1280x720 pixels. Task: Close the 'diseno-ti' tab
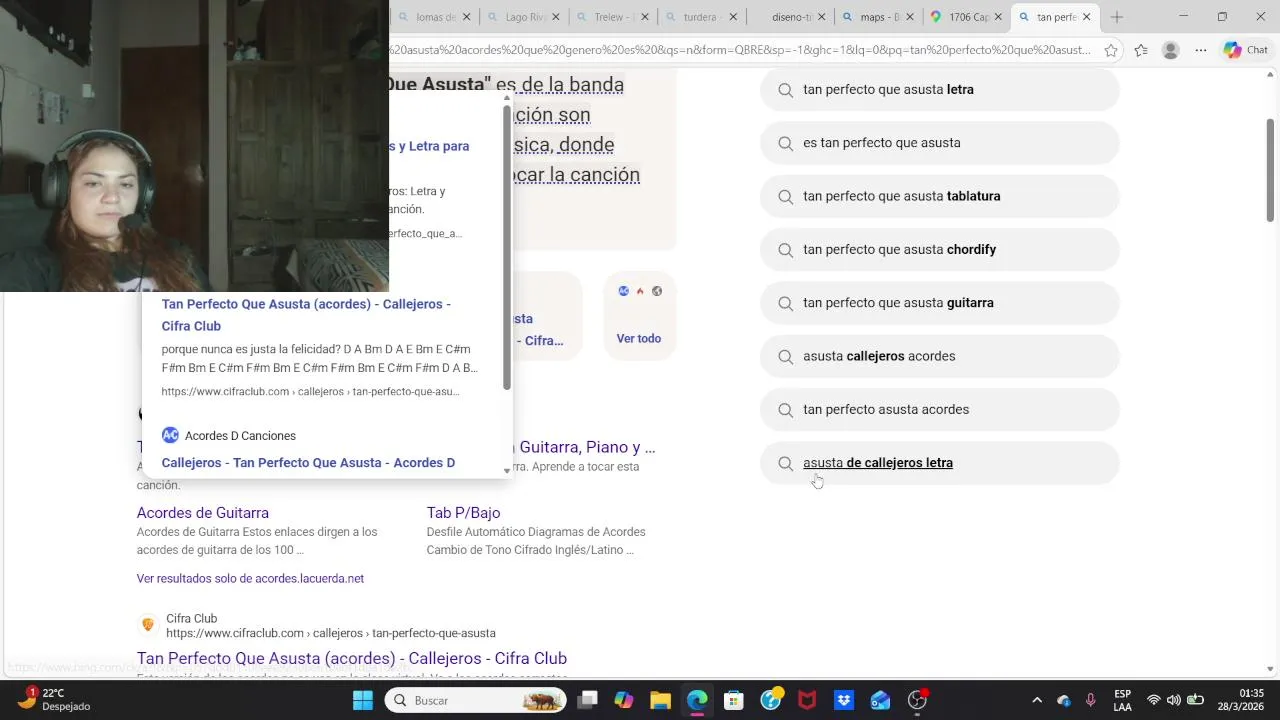tap(821, 17)
